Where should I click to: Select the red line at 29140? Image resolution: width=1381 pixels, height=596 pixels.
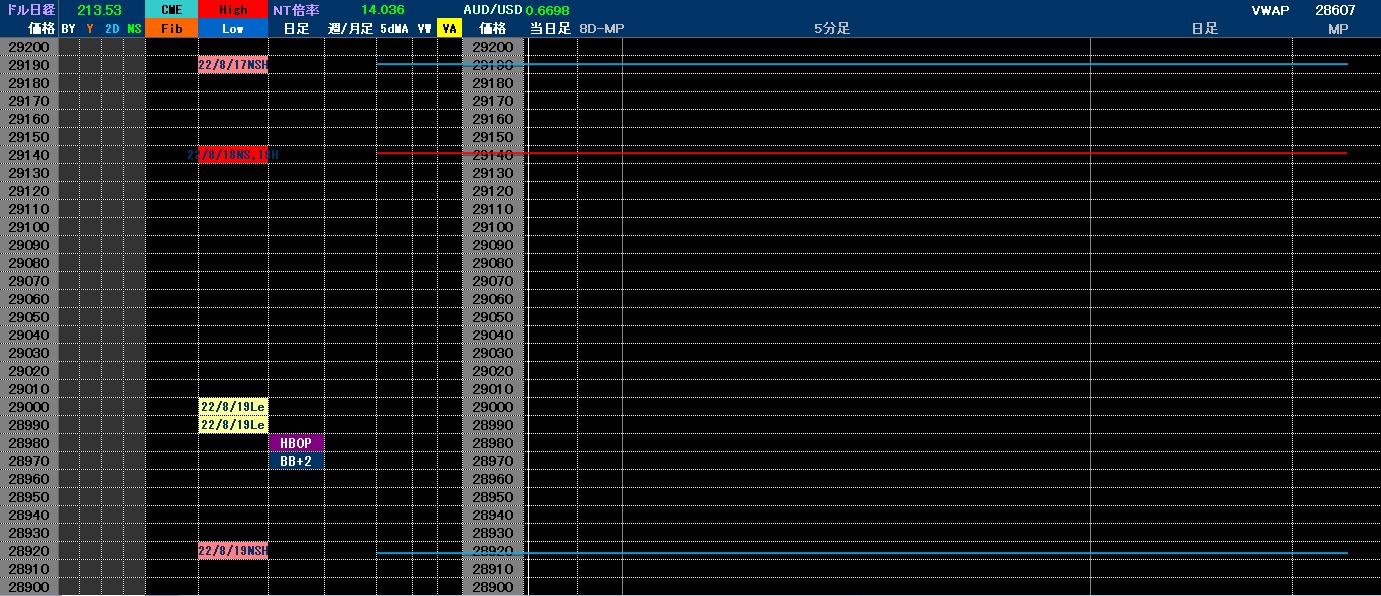pyautogui.click(x=862, y=153)
